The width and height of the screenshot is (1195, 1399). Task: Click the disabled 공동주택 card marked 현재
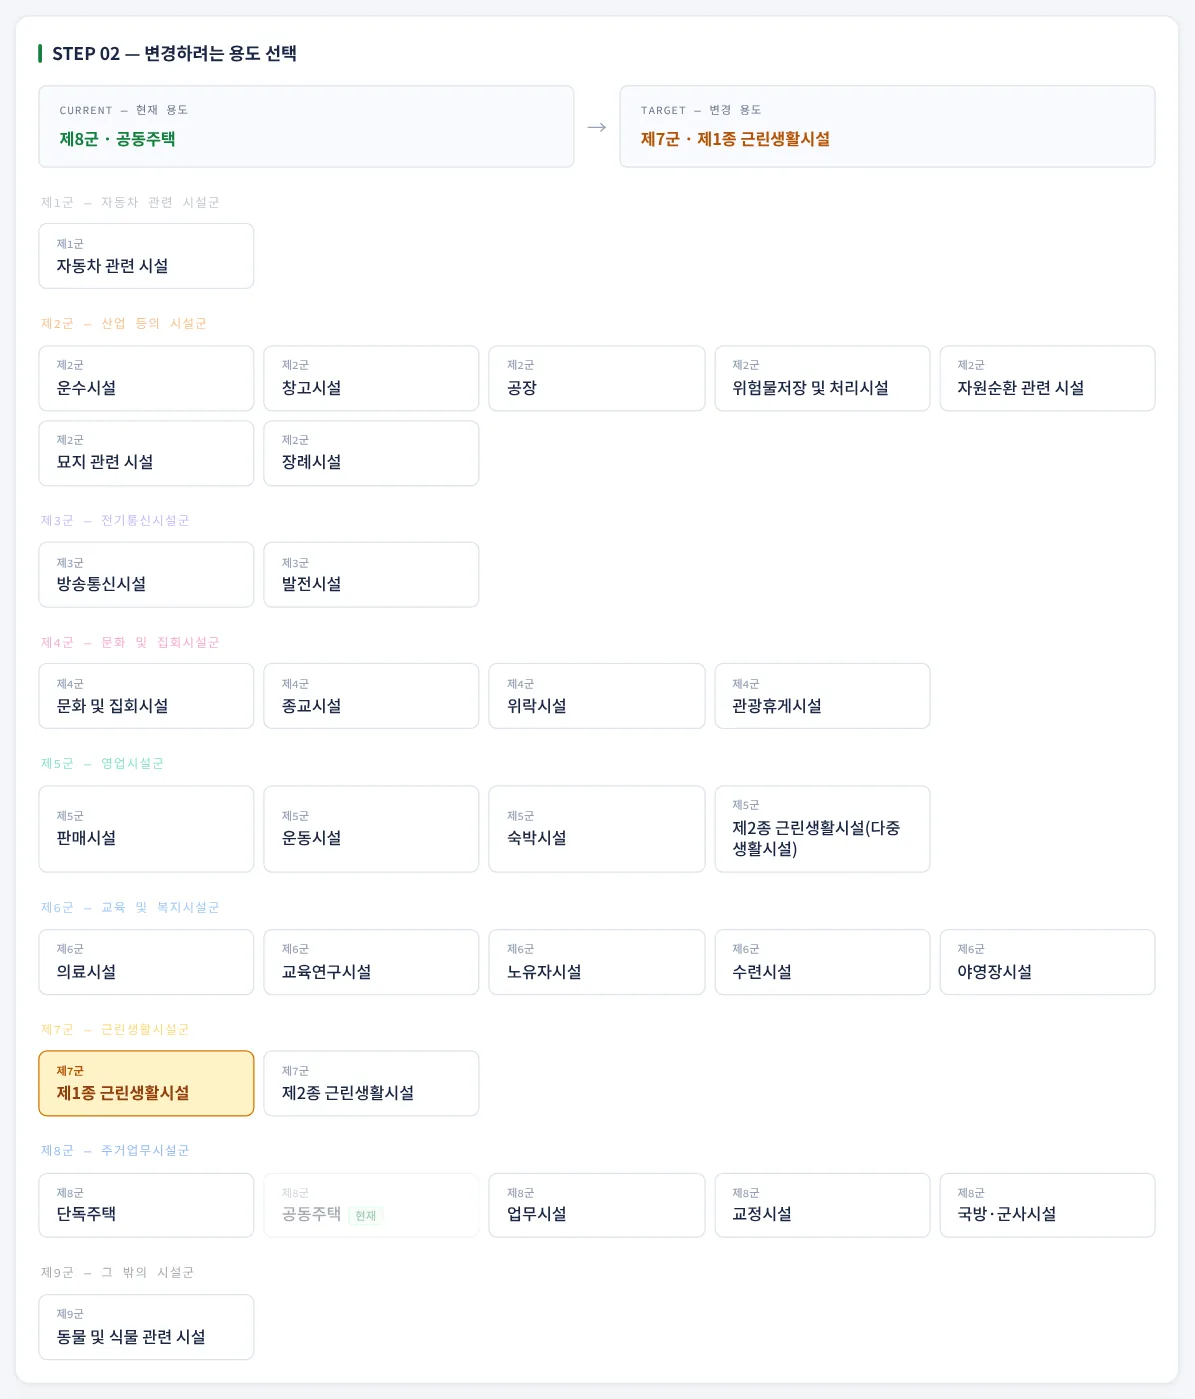point(371,1205)
